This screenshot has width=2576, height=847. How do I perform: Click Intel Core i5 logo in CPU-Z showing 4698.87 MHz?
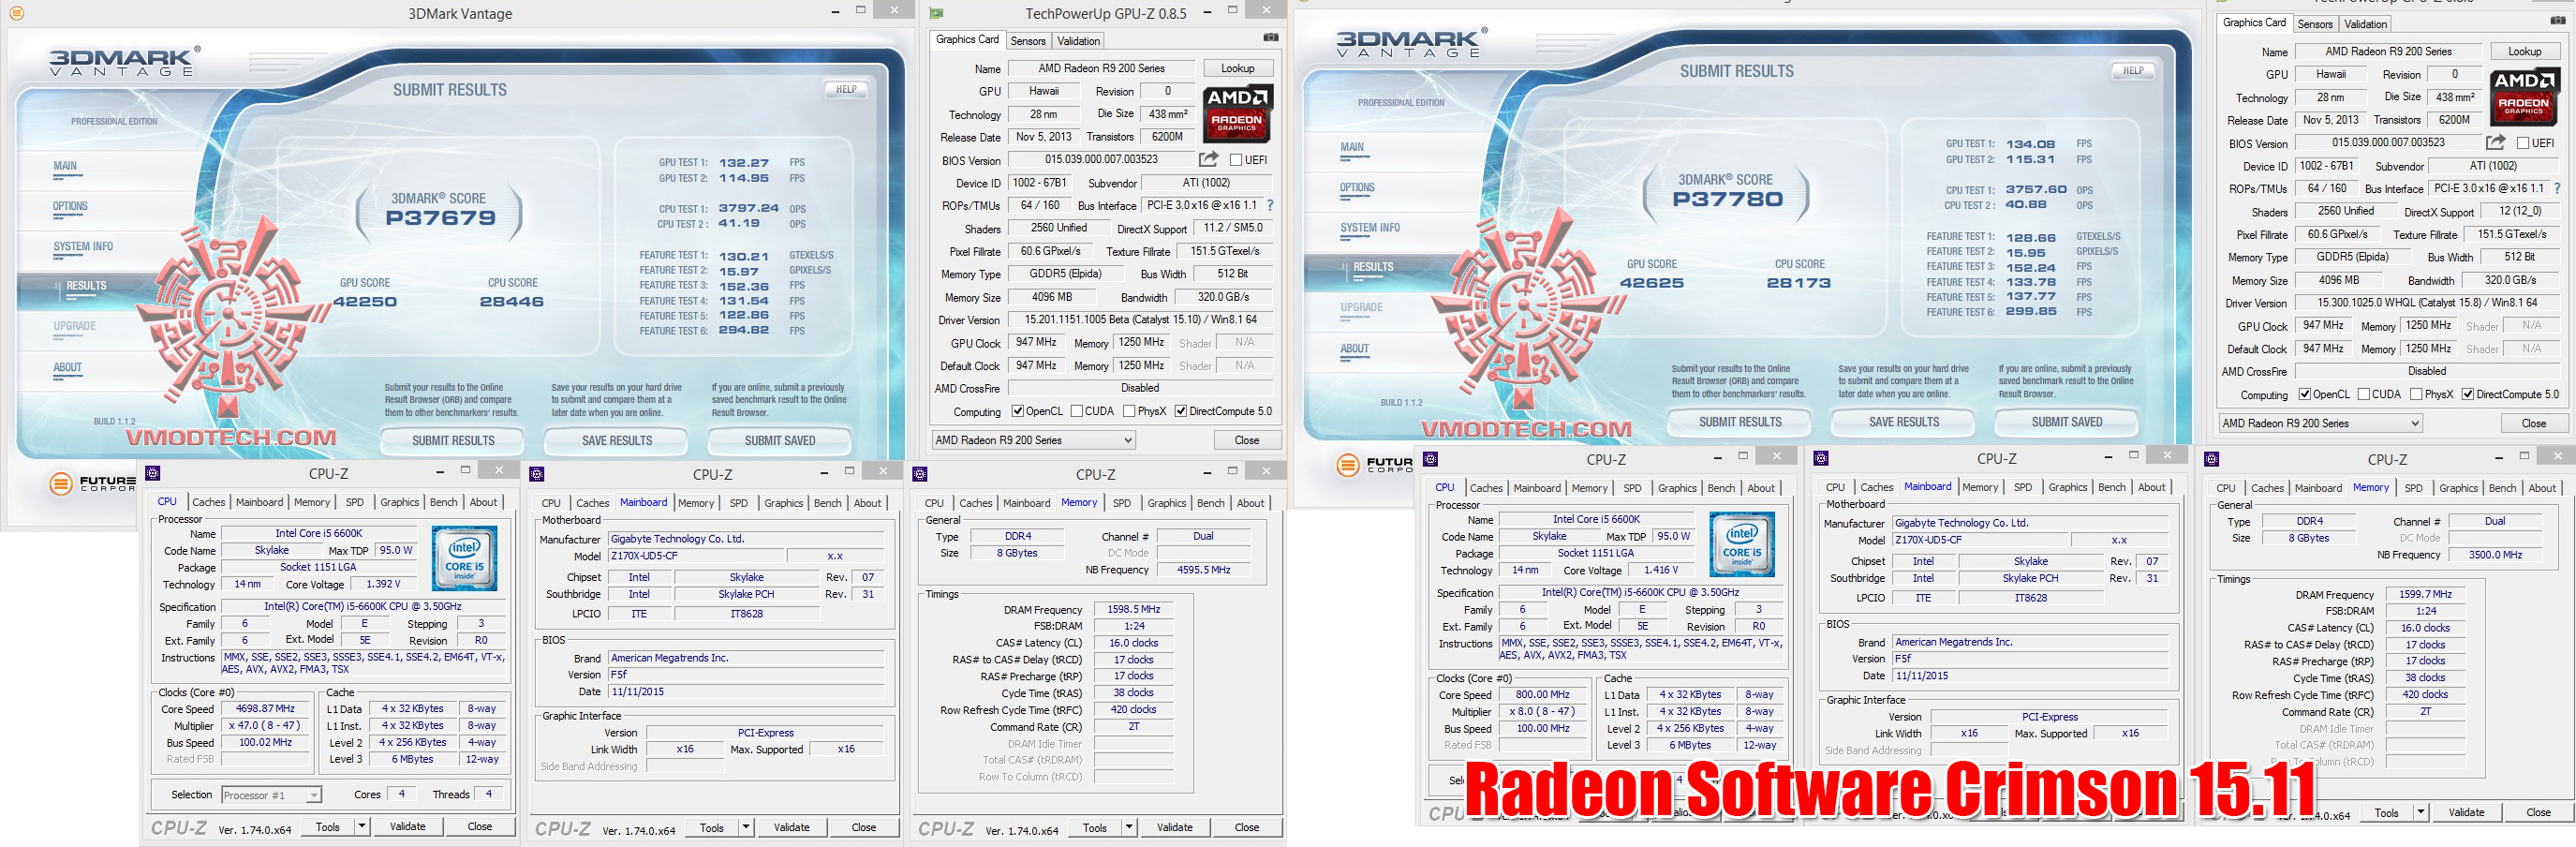point(464,558)
